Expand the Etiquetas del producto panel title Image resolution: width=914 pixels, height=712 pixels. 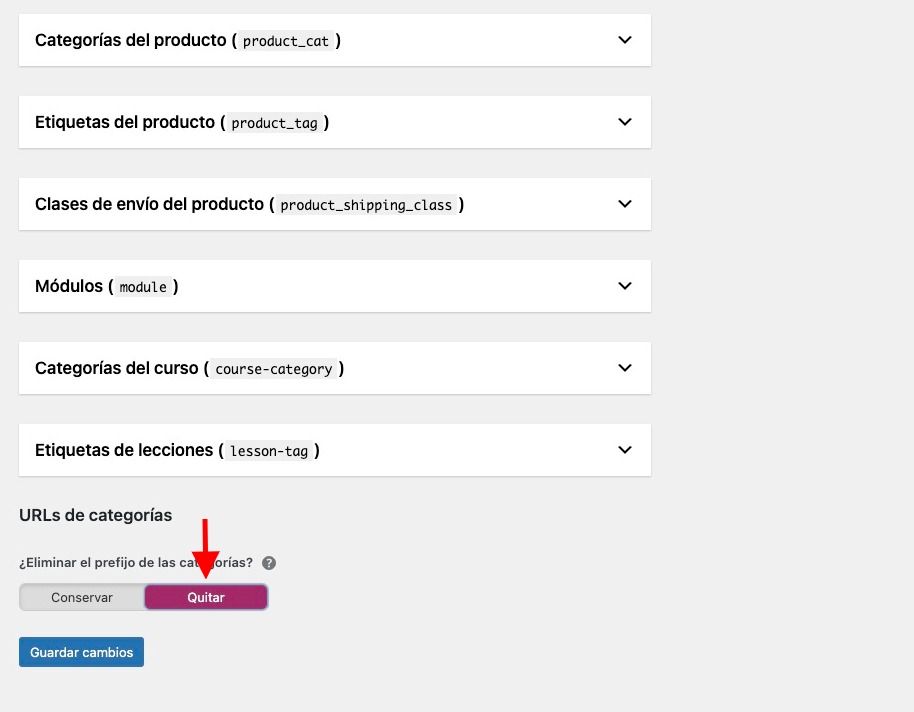pos(182,122)
